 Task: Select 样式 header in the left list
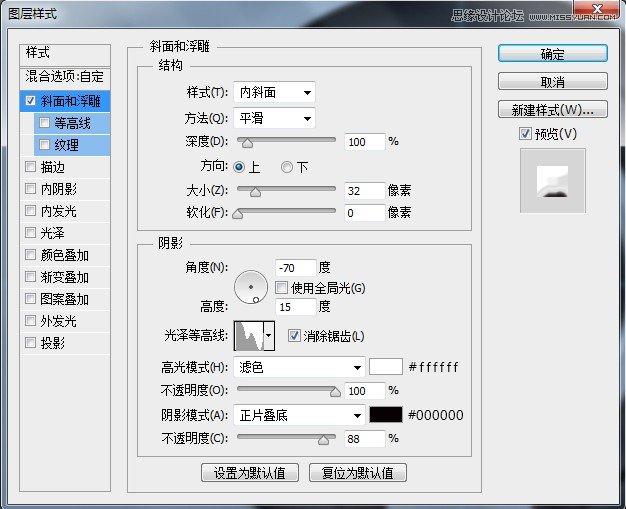tap(65, 54)
